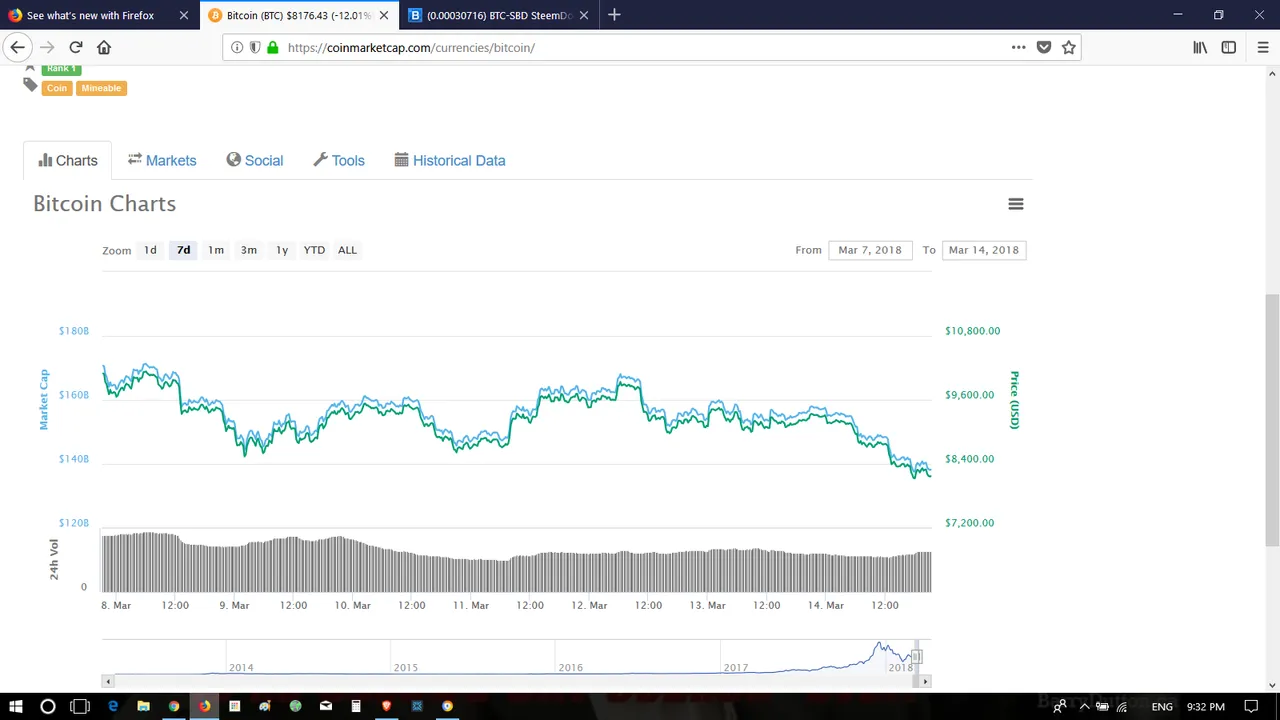This screenshot has height=720, width=1280.
Task: Edit the From date Mar 7, 2018
Action: [x=870, y=250]
